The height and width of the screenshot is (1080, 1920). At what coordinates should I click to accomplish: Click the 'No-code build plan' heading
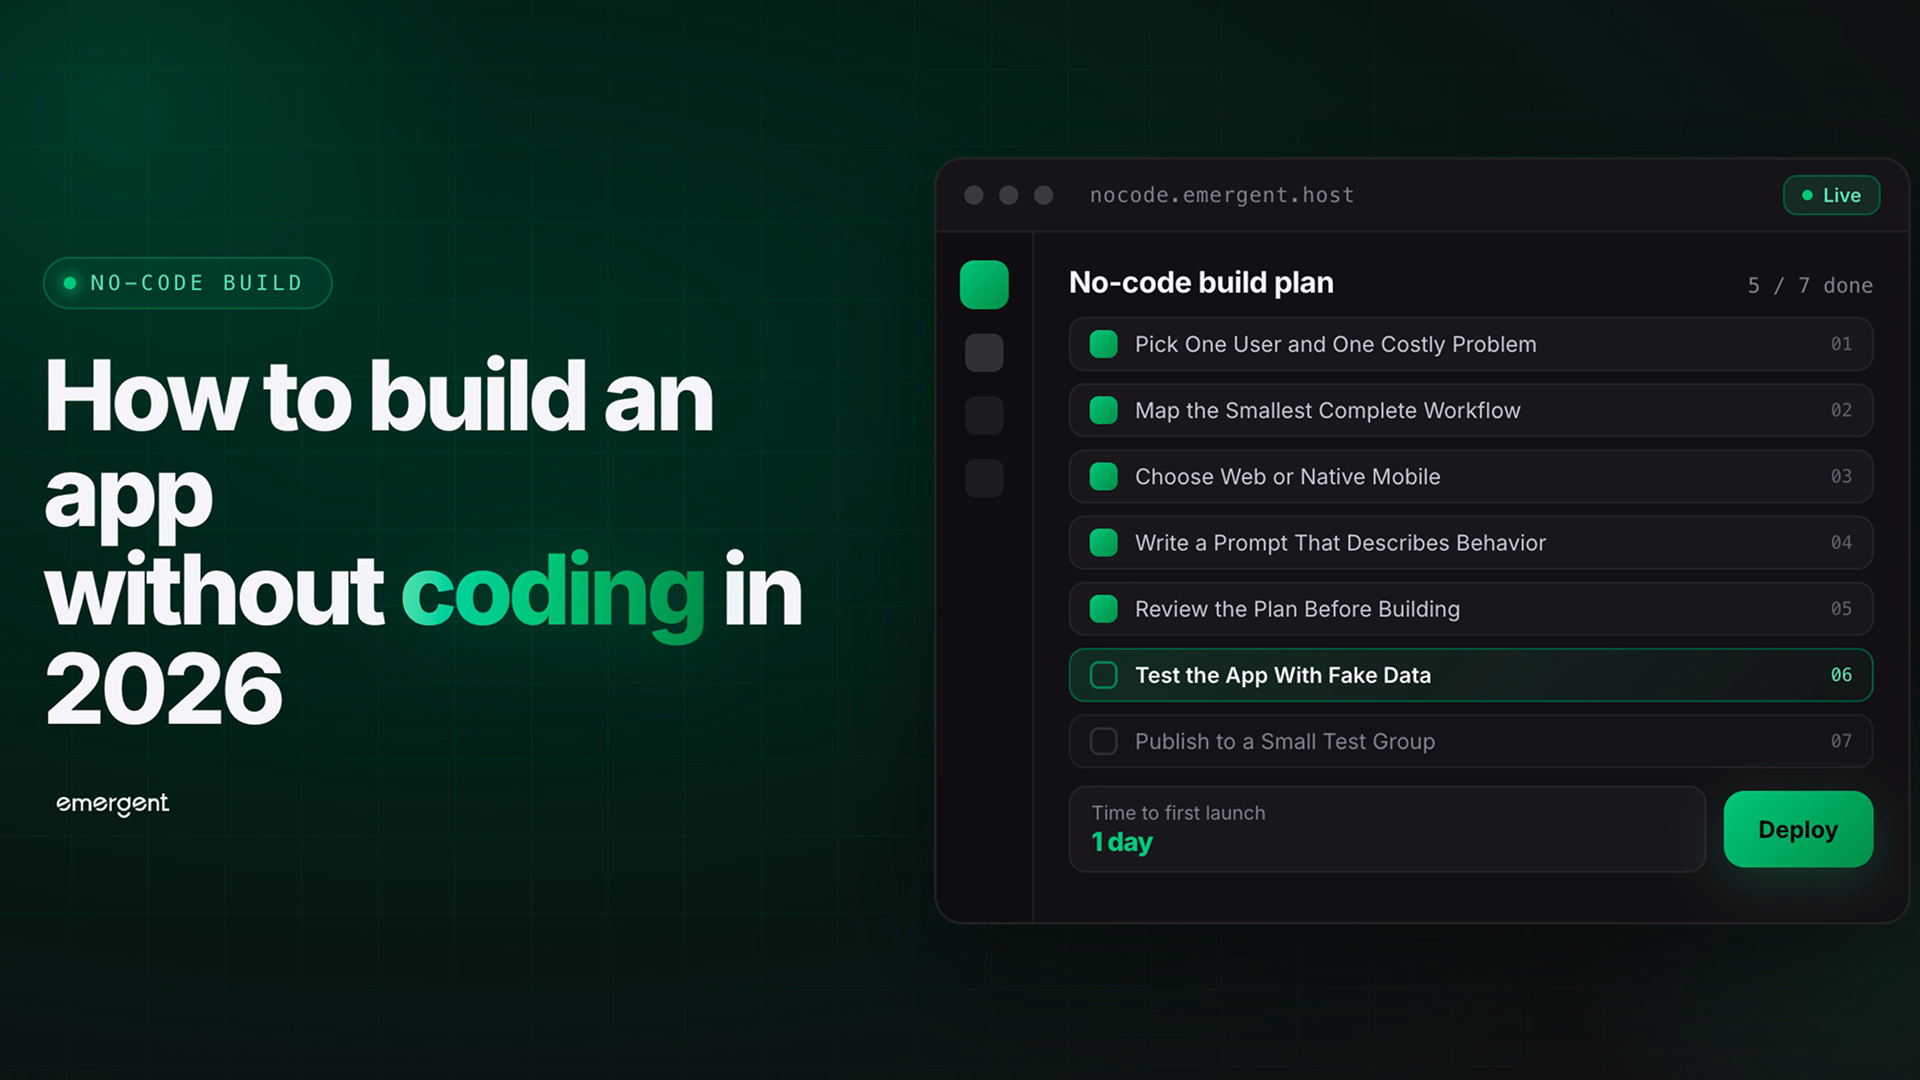1201,283
